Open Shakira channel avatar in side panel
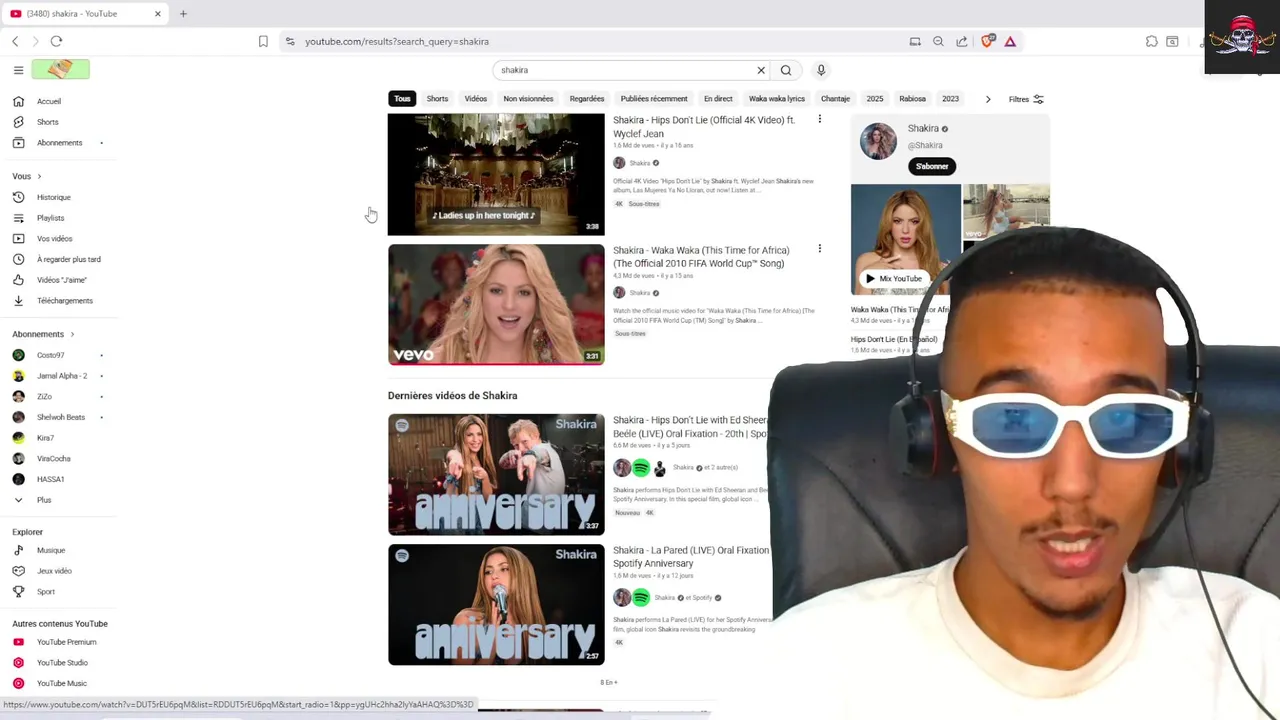The image size is (1280, 720). tap(878, 141)
